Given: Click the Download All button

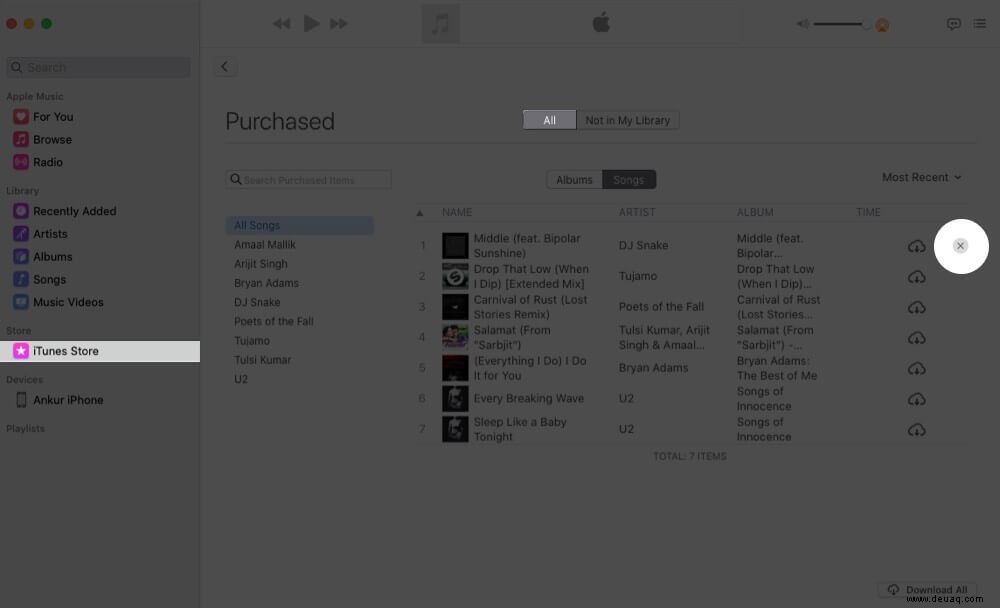Looking at the screenshot, I should tap(927, 589).
